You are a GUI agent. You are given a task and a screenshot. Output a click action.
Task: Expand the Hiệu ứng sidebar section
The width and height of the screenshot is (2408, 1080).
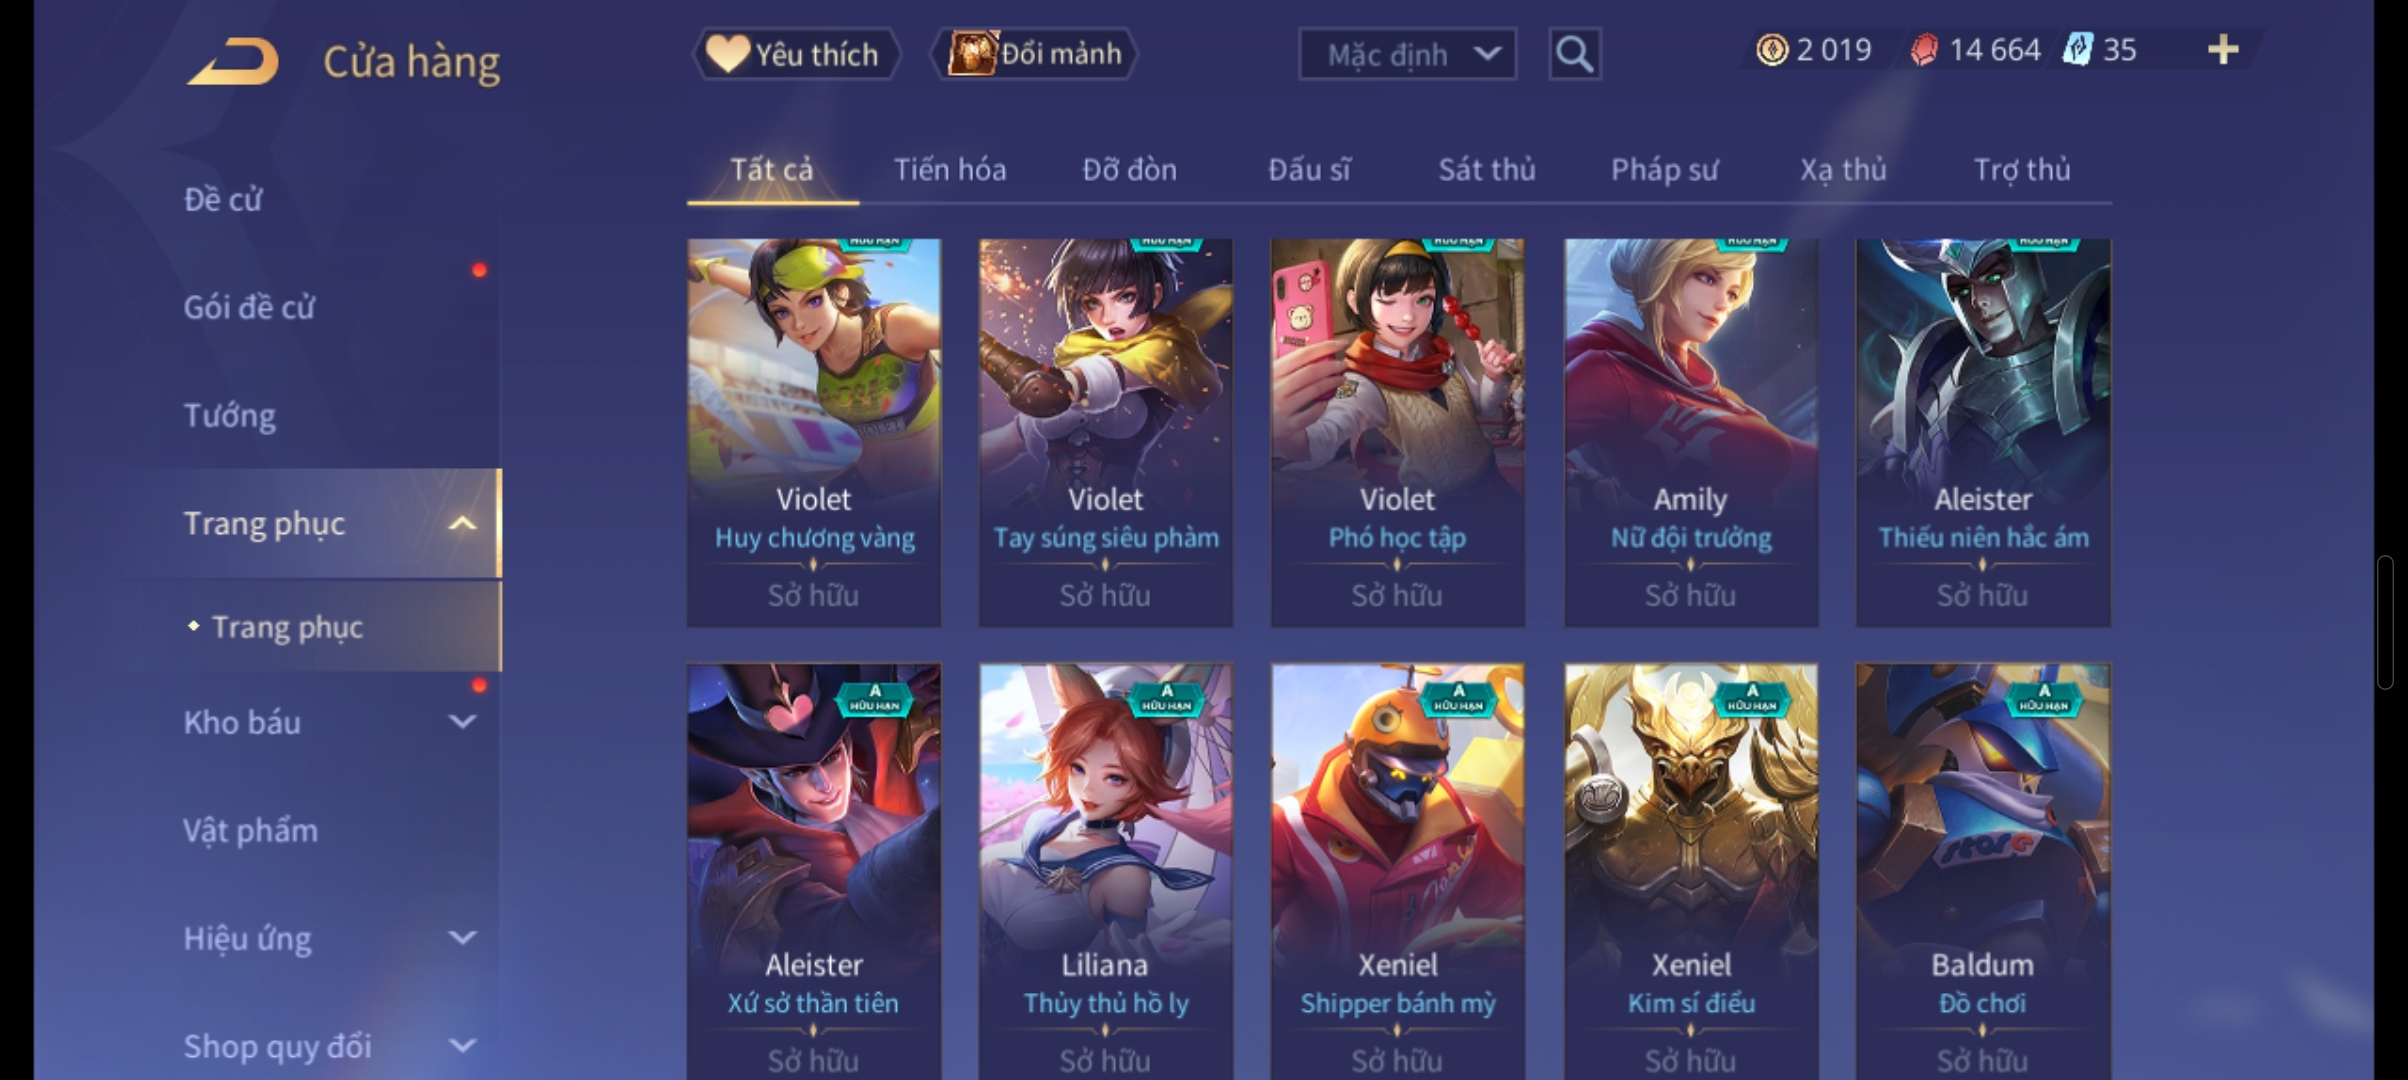tap(462, 938)
